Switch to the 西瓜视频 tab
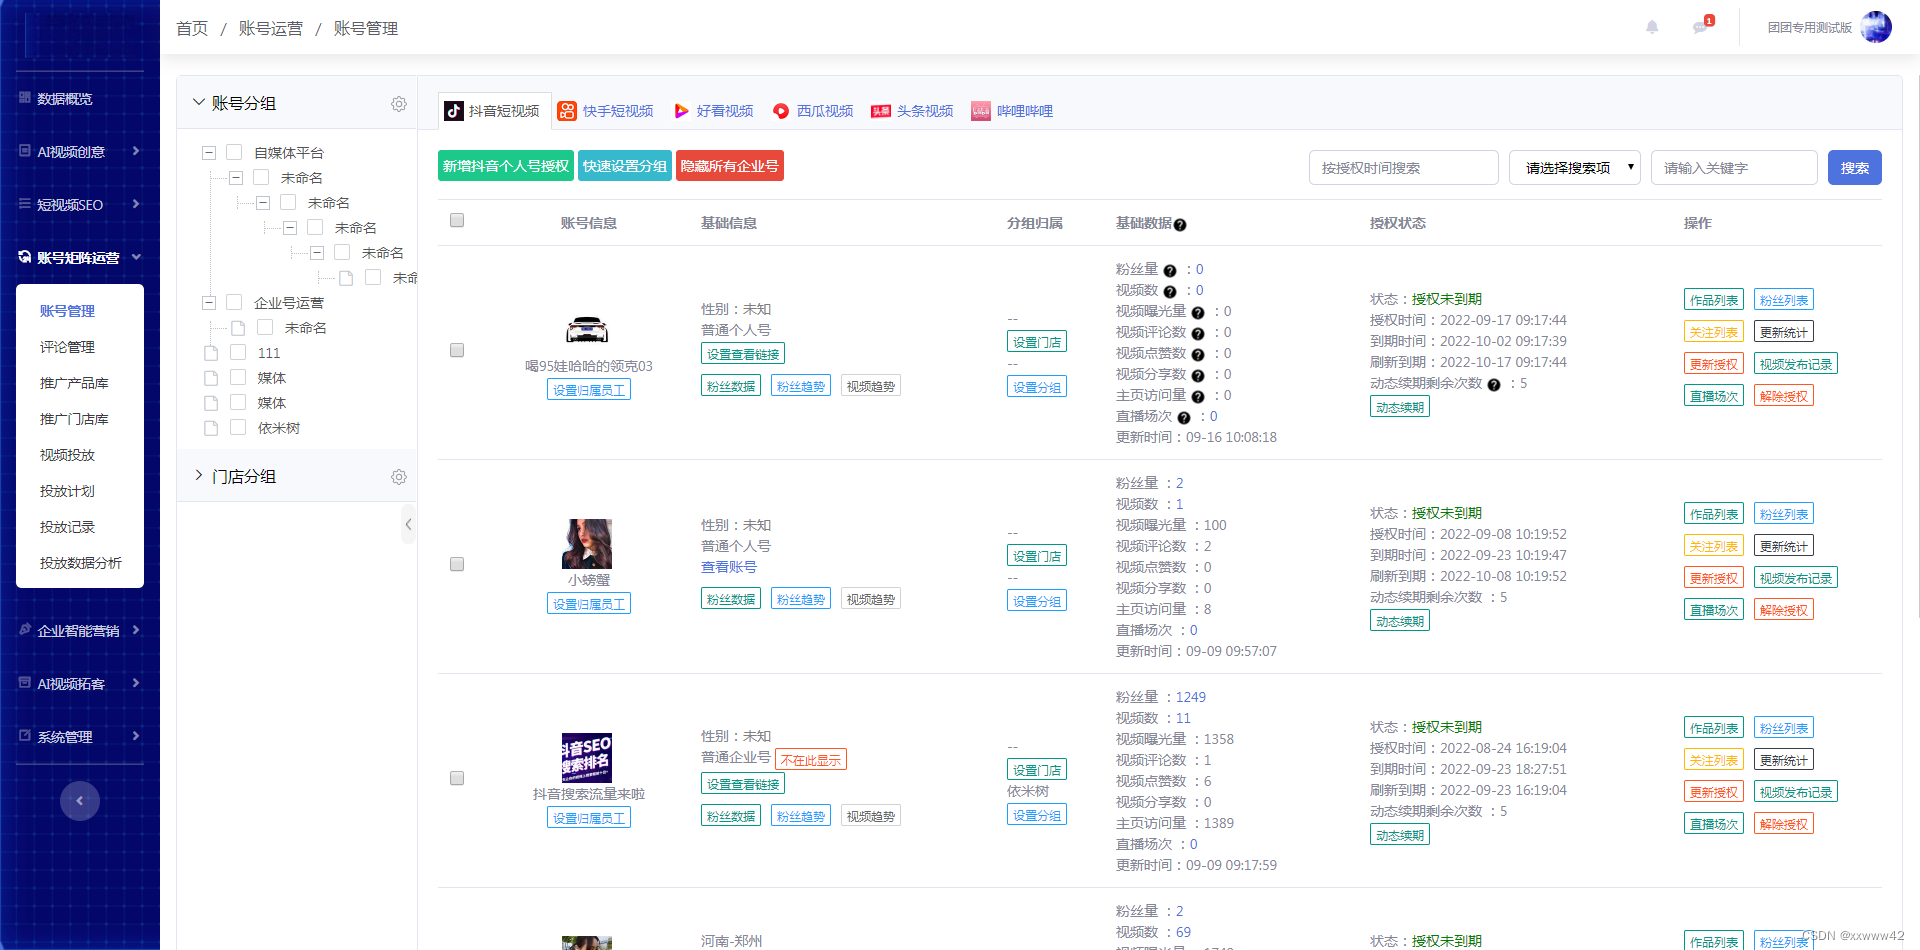The image size is (1920, 950). (x=813, y=111)
